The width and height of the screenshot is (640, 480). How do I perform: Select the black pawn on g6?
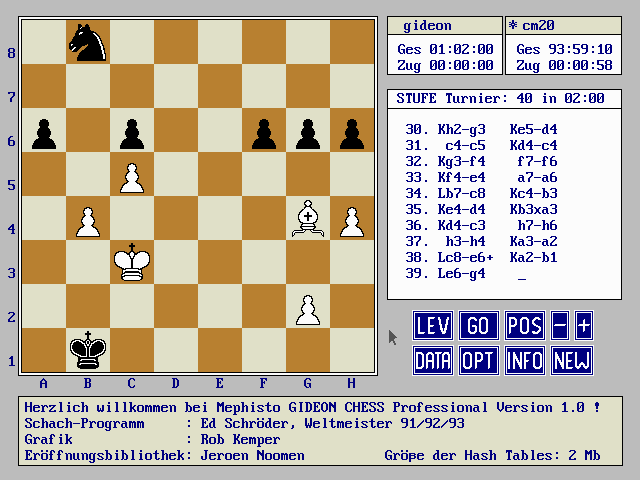coord(308,134)
